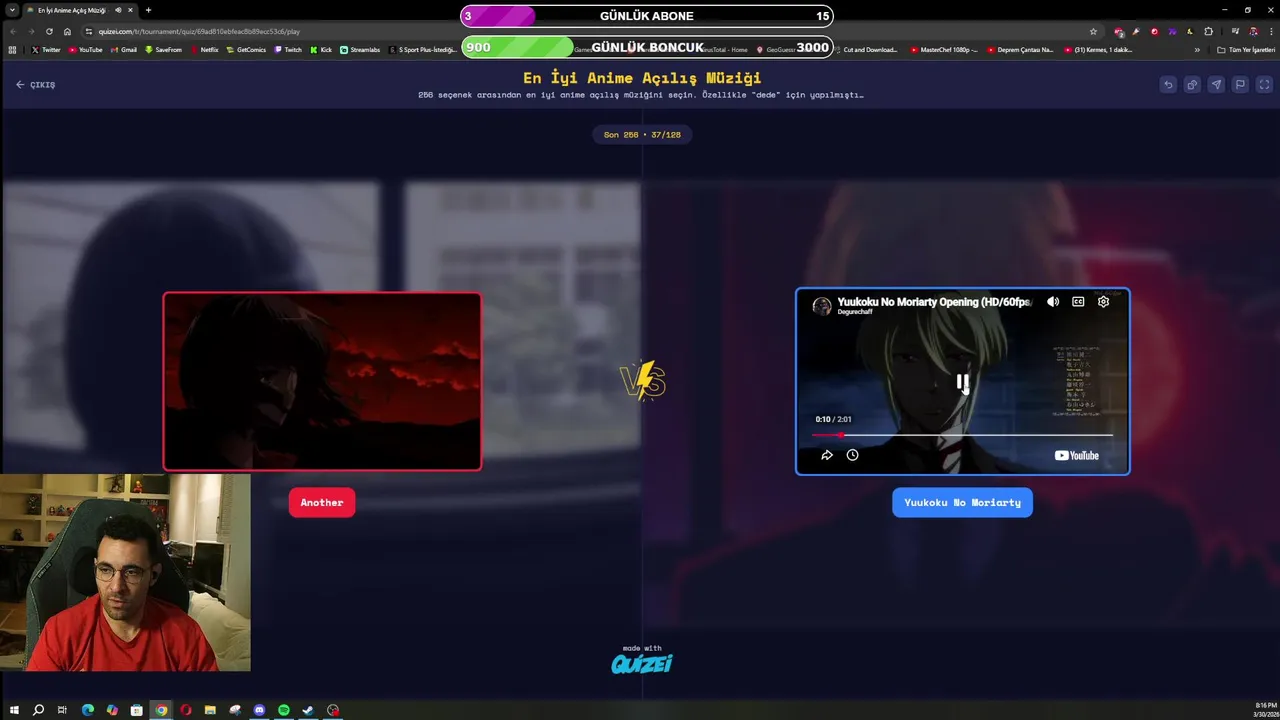Open Steam from taskbar
The height and width of the screenshot is (720, 1280).
308,710
